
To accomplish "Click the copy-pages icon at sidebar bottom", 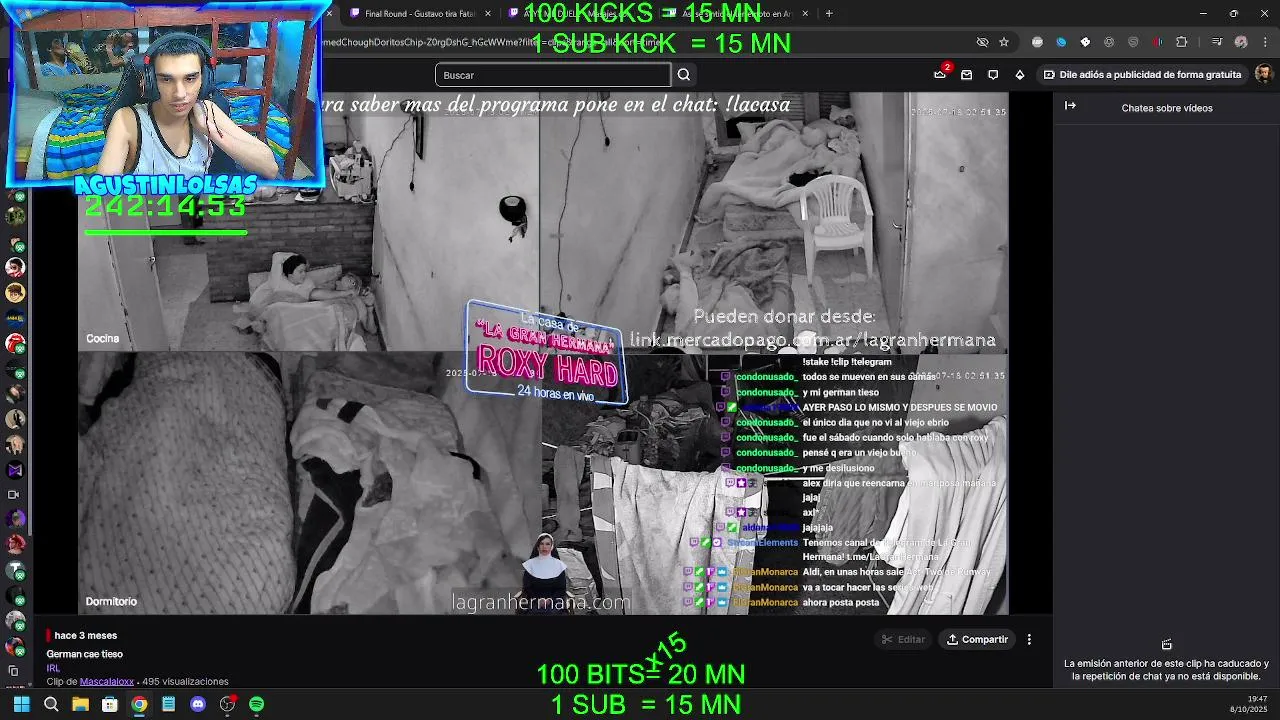I will click(14, 671).
